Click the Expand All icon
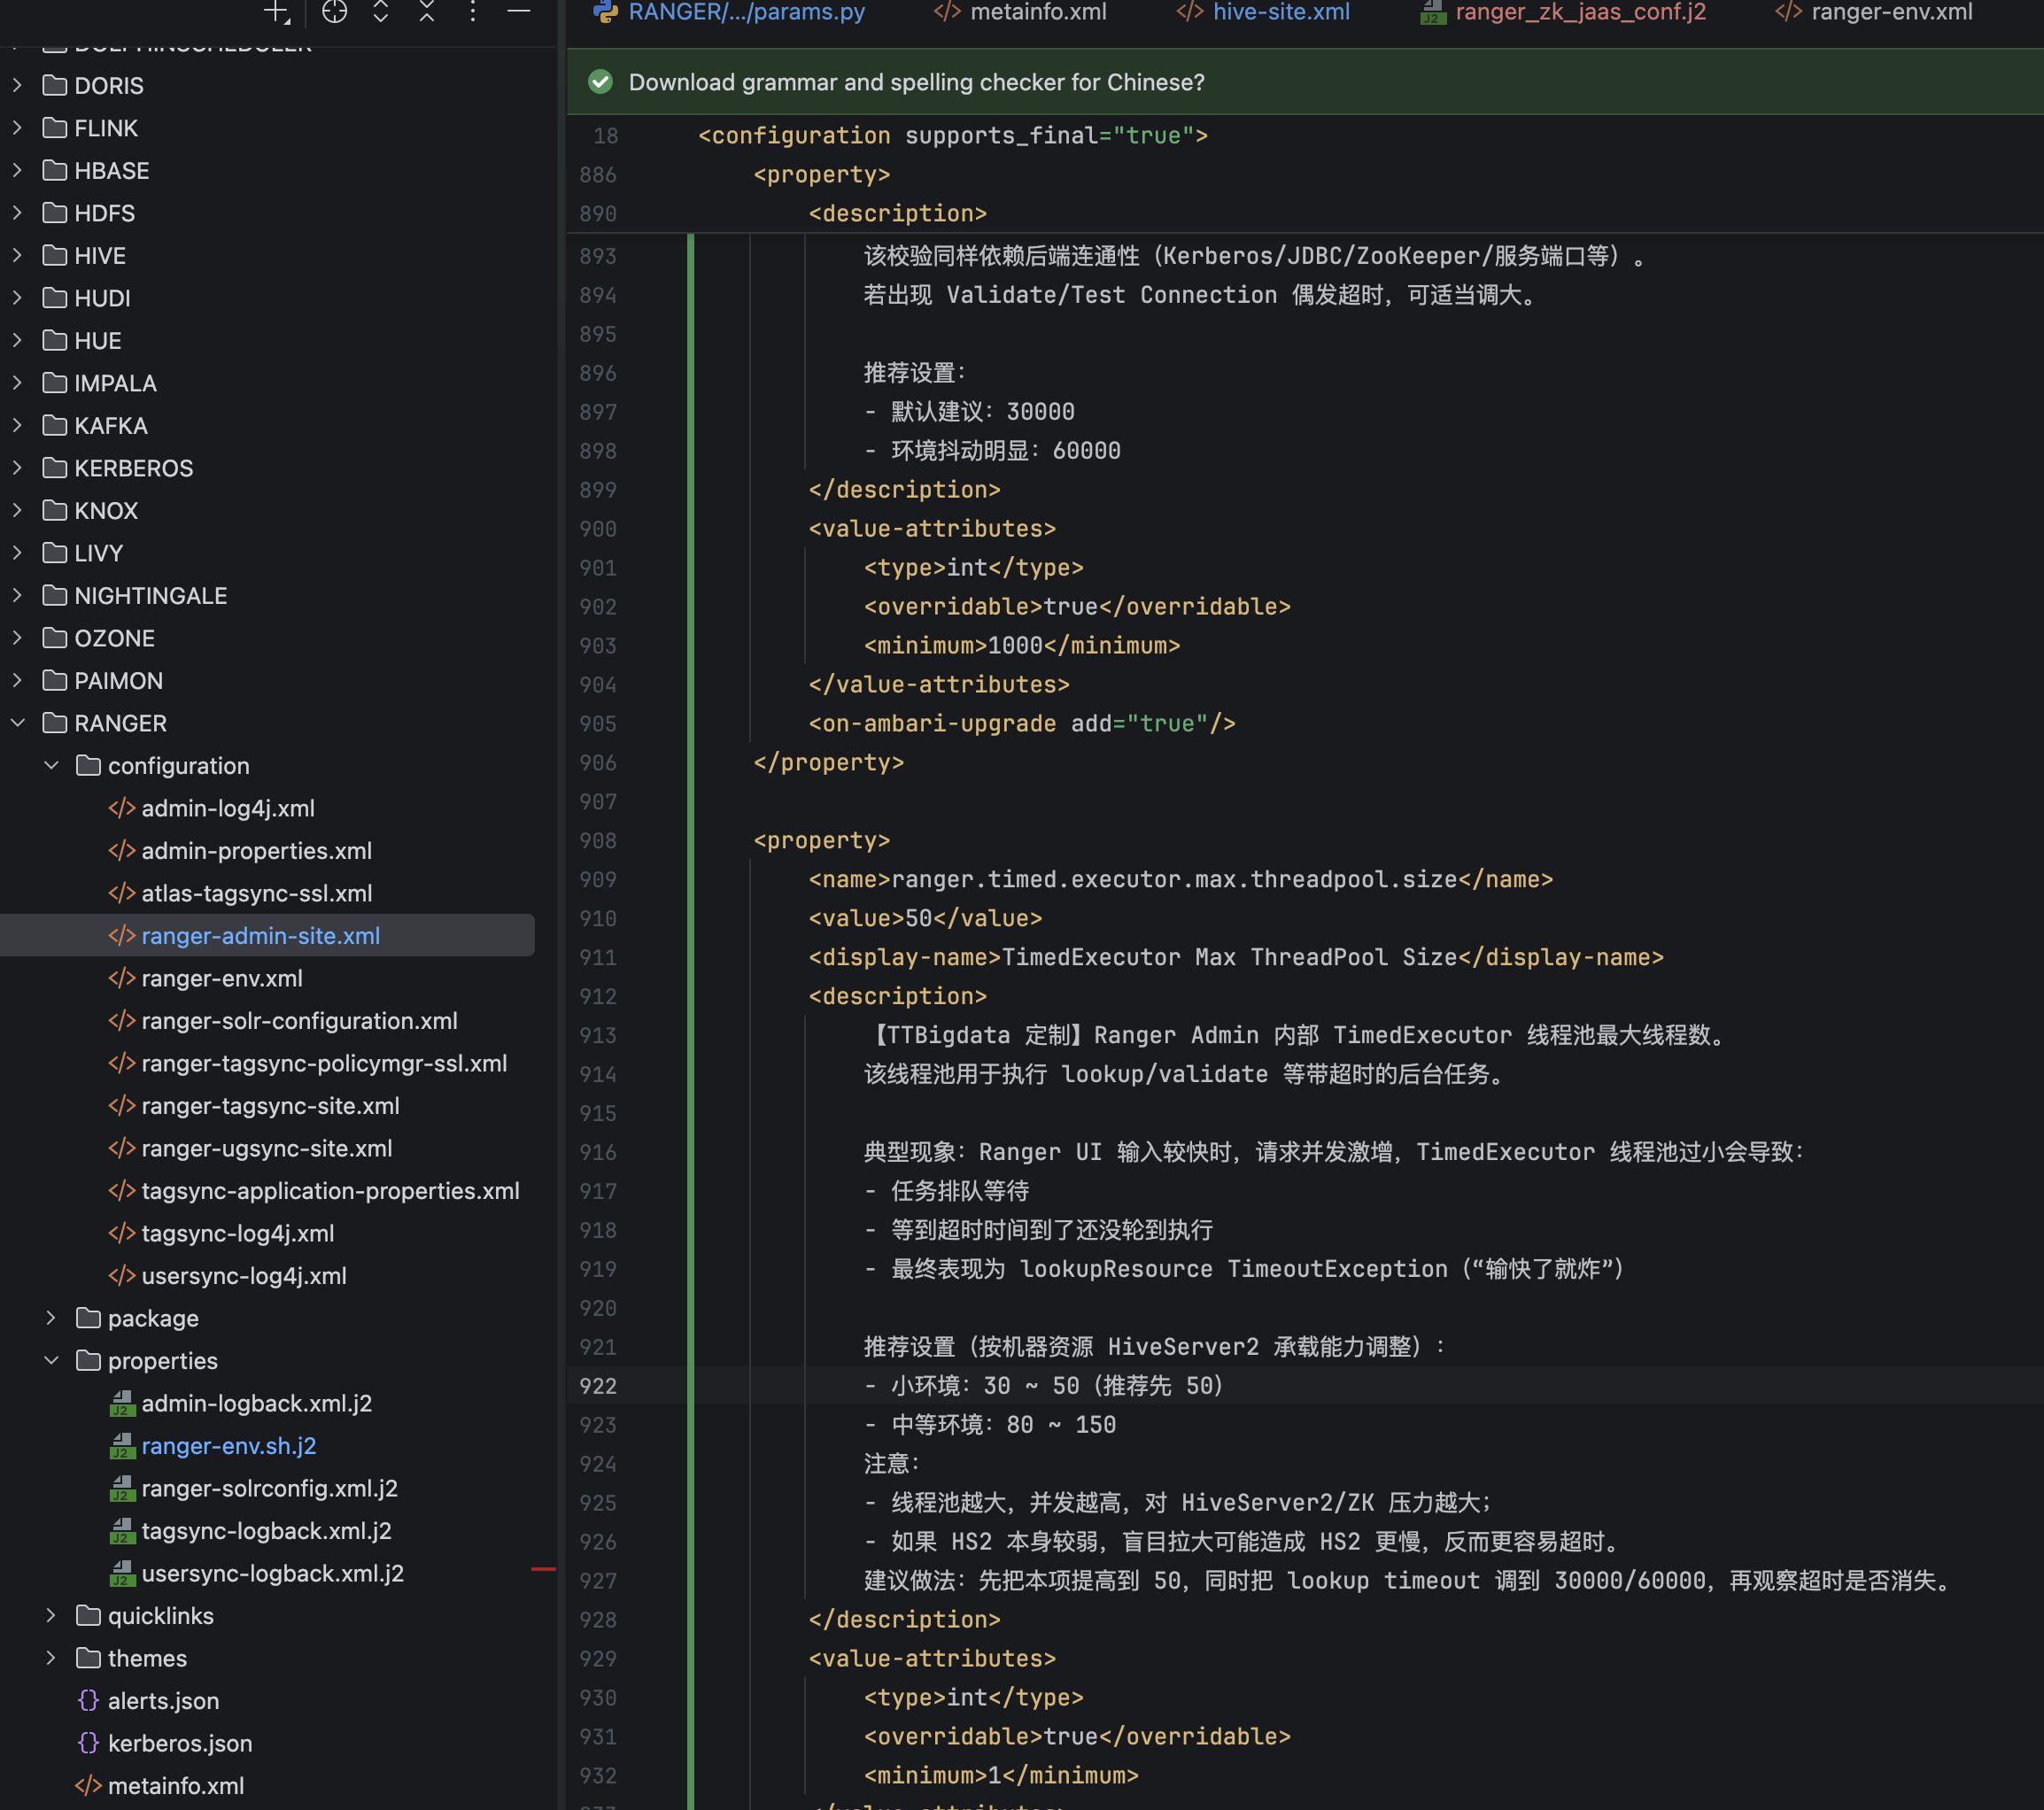 point(381,12)
